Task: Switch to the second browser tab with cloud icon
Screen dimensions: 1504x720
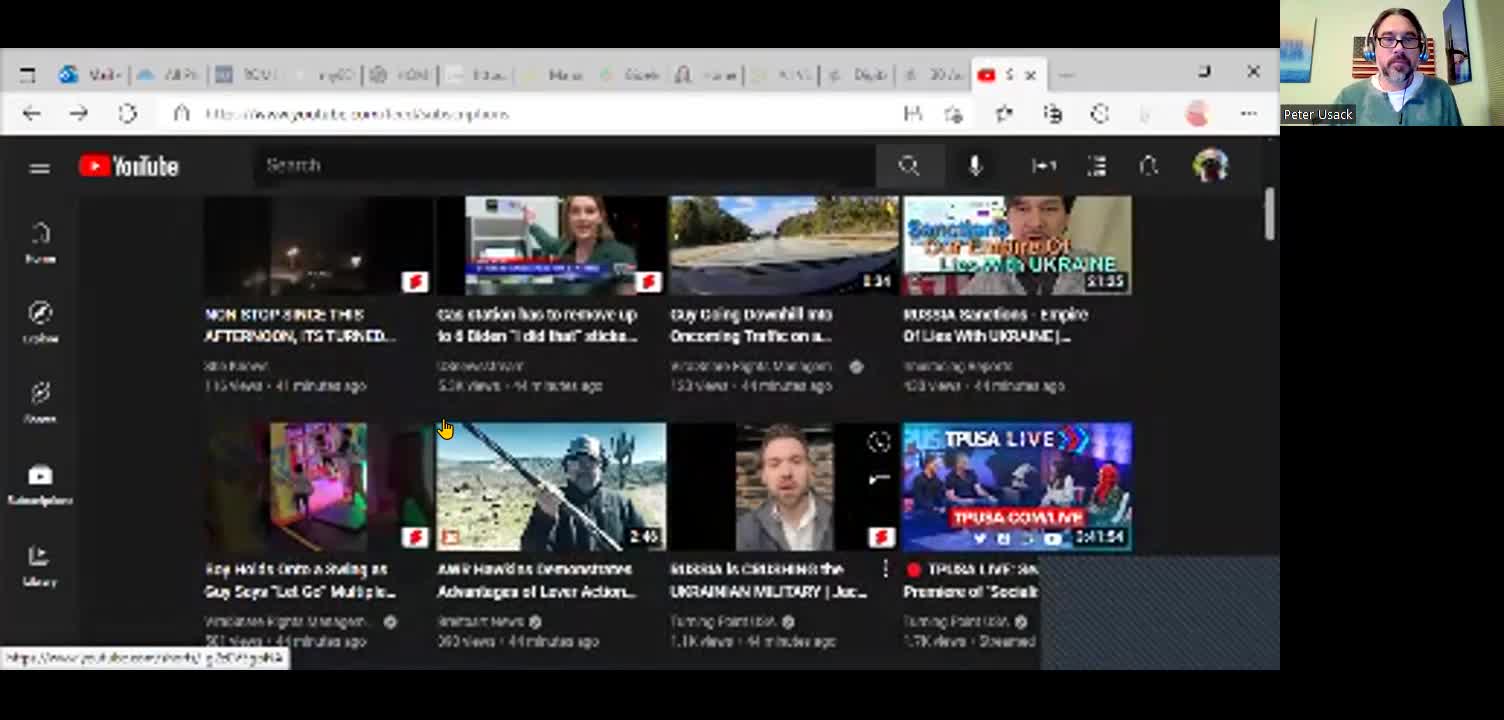Action: pyautogui.click(x=167, y=75)
